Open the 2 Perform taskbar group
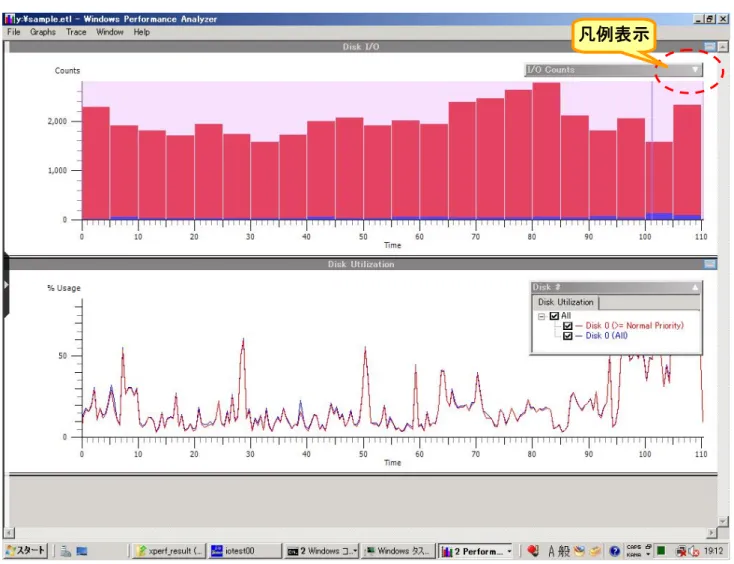This screenshot has width=734, height=564. [476, 551]
